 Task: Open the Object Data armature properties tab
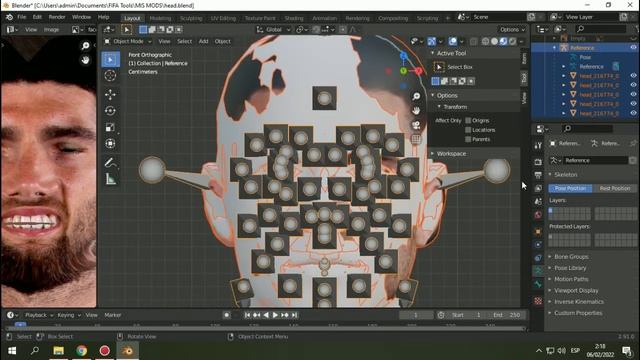(x=538, y=271)
